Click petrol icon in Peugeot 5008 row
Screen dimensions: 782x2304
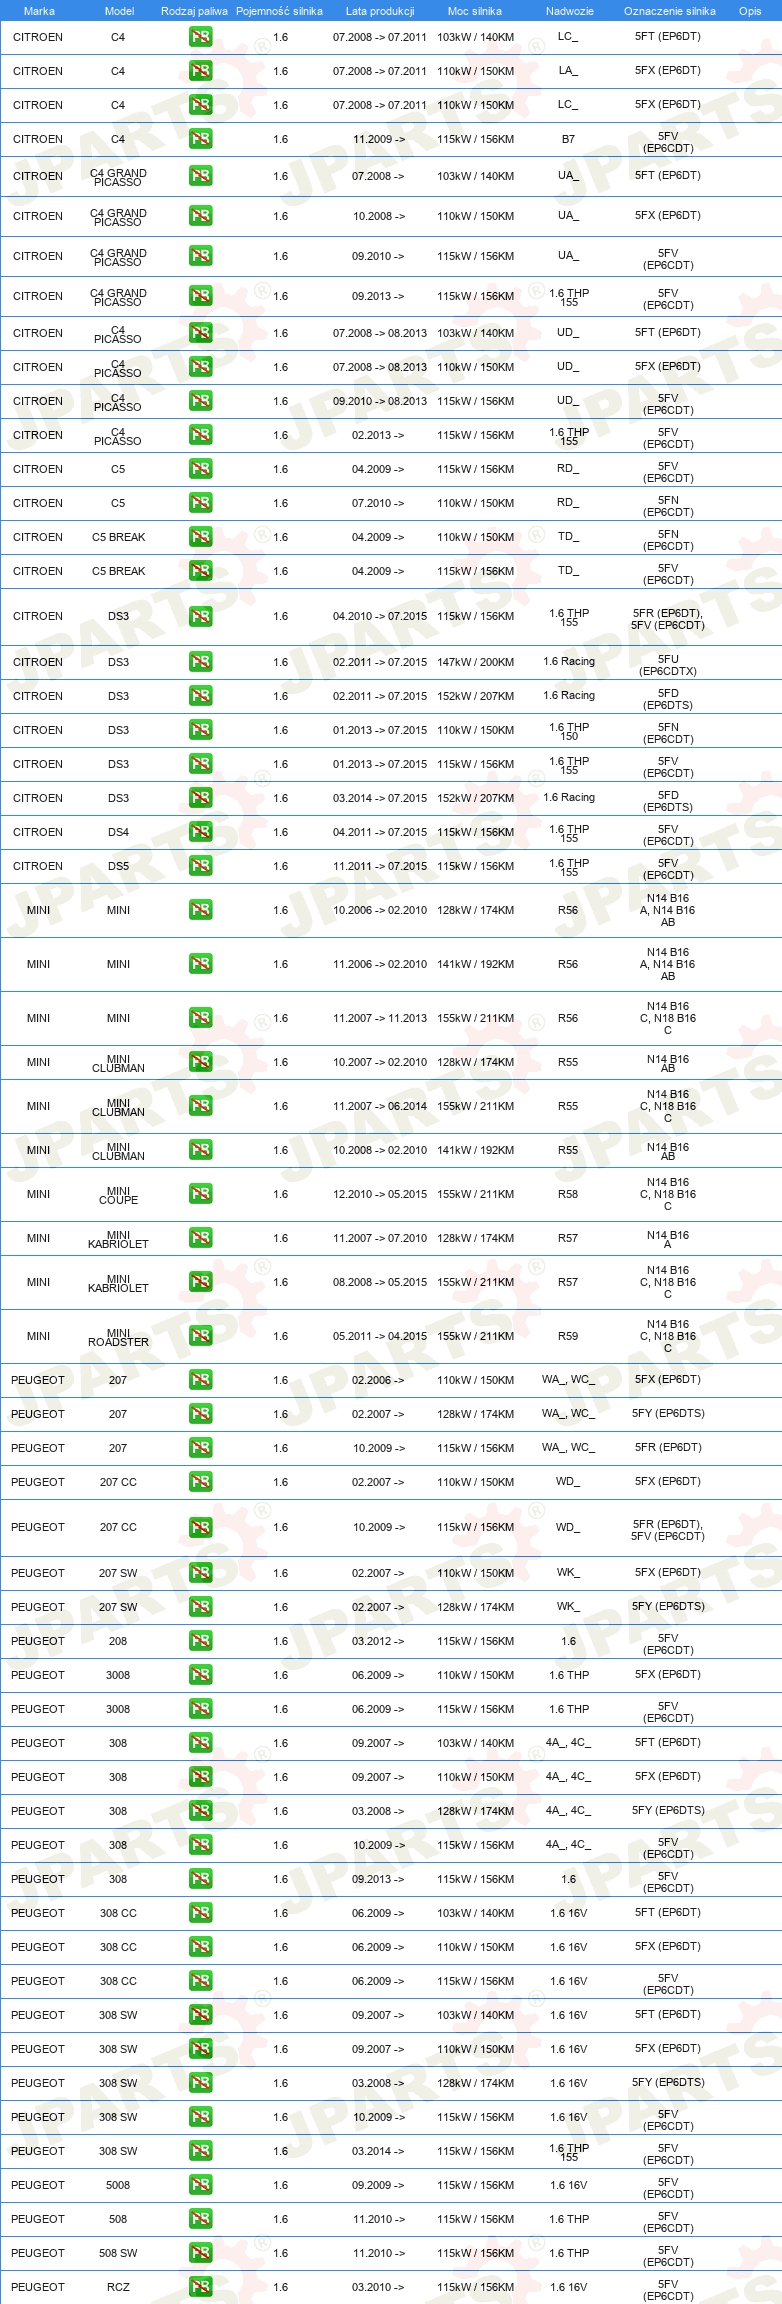coord(200,2185)
